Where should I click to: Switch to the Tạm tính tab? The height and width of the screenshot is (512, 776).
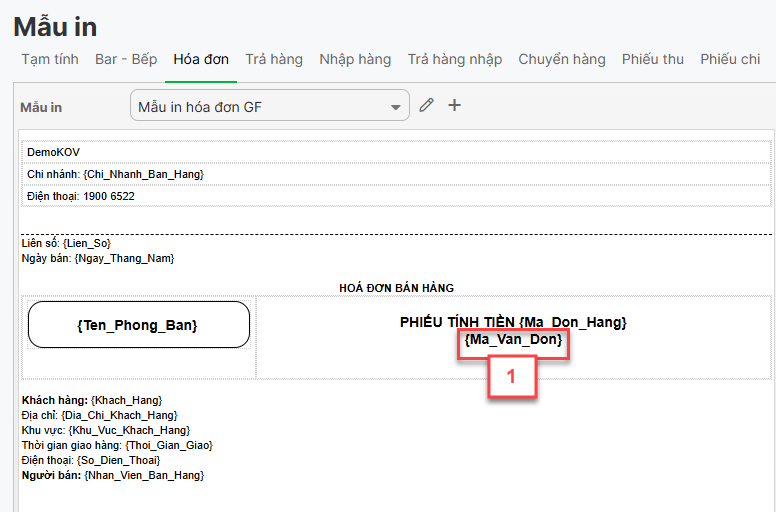point(50,59)
